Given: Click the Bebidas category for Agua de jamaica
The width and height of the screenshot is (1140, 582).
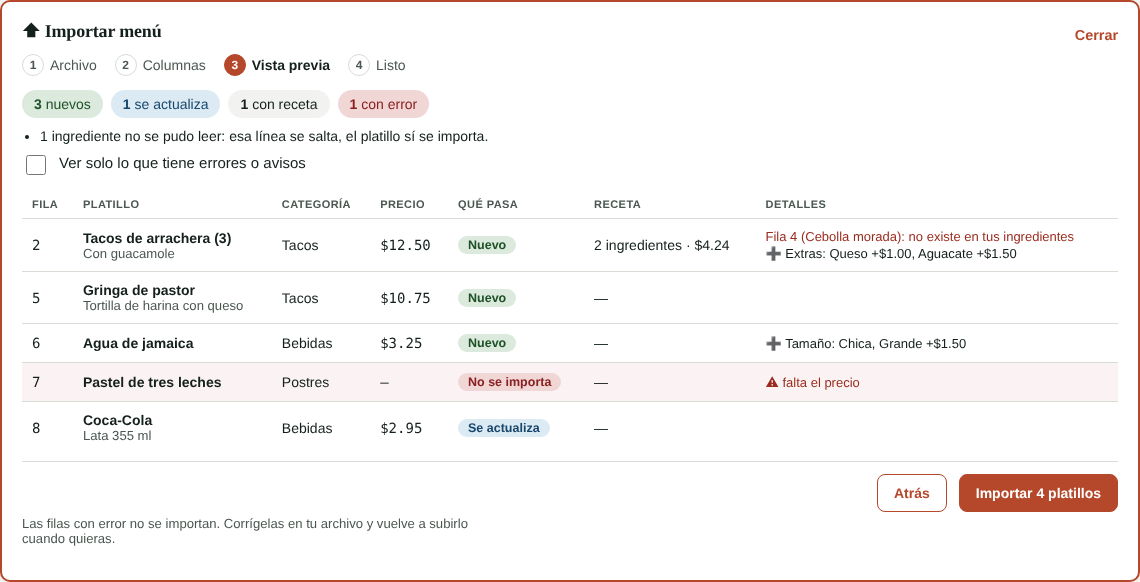Looking at the screenshot, I should (307, 344).
